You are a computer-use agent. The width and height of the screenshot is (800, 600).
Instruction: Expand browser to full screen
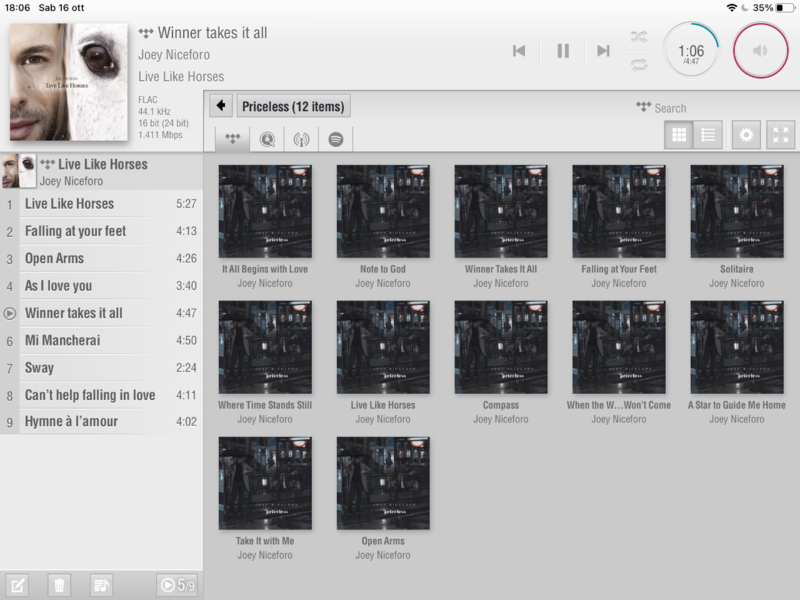780,135
